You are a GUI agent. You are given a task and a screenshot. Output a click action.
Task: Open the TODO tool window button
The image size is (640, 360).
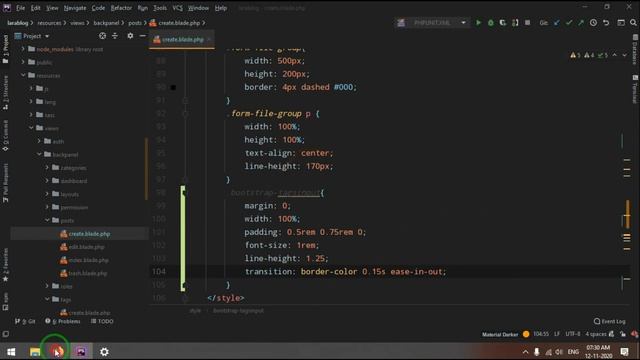(102, 321)
